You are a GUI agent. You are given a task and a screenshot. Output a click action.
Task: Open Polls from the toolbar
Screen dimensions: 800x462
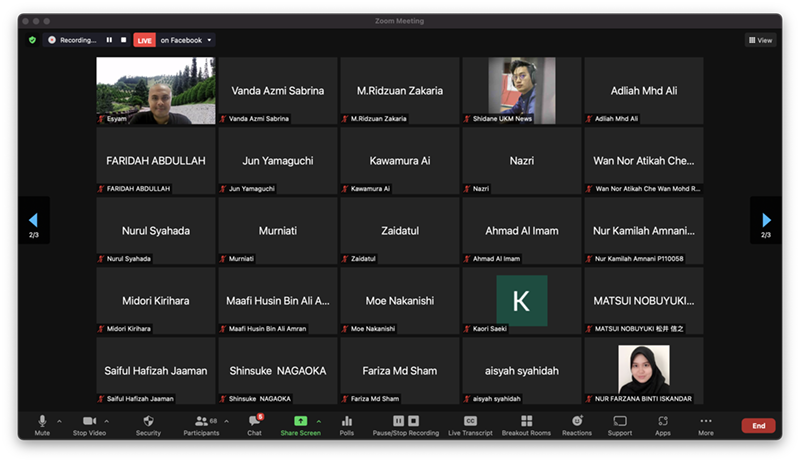pyautogui.click(x=347, y=424)
